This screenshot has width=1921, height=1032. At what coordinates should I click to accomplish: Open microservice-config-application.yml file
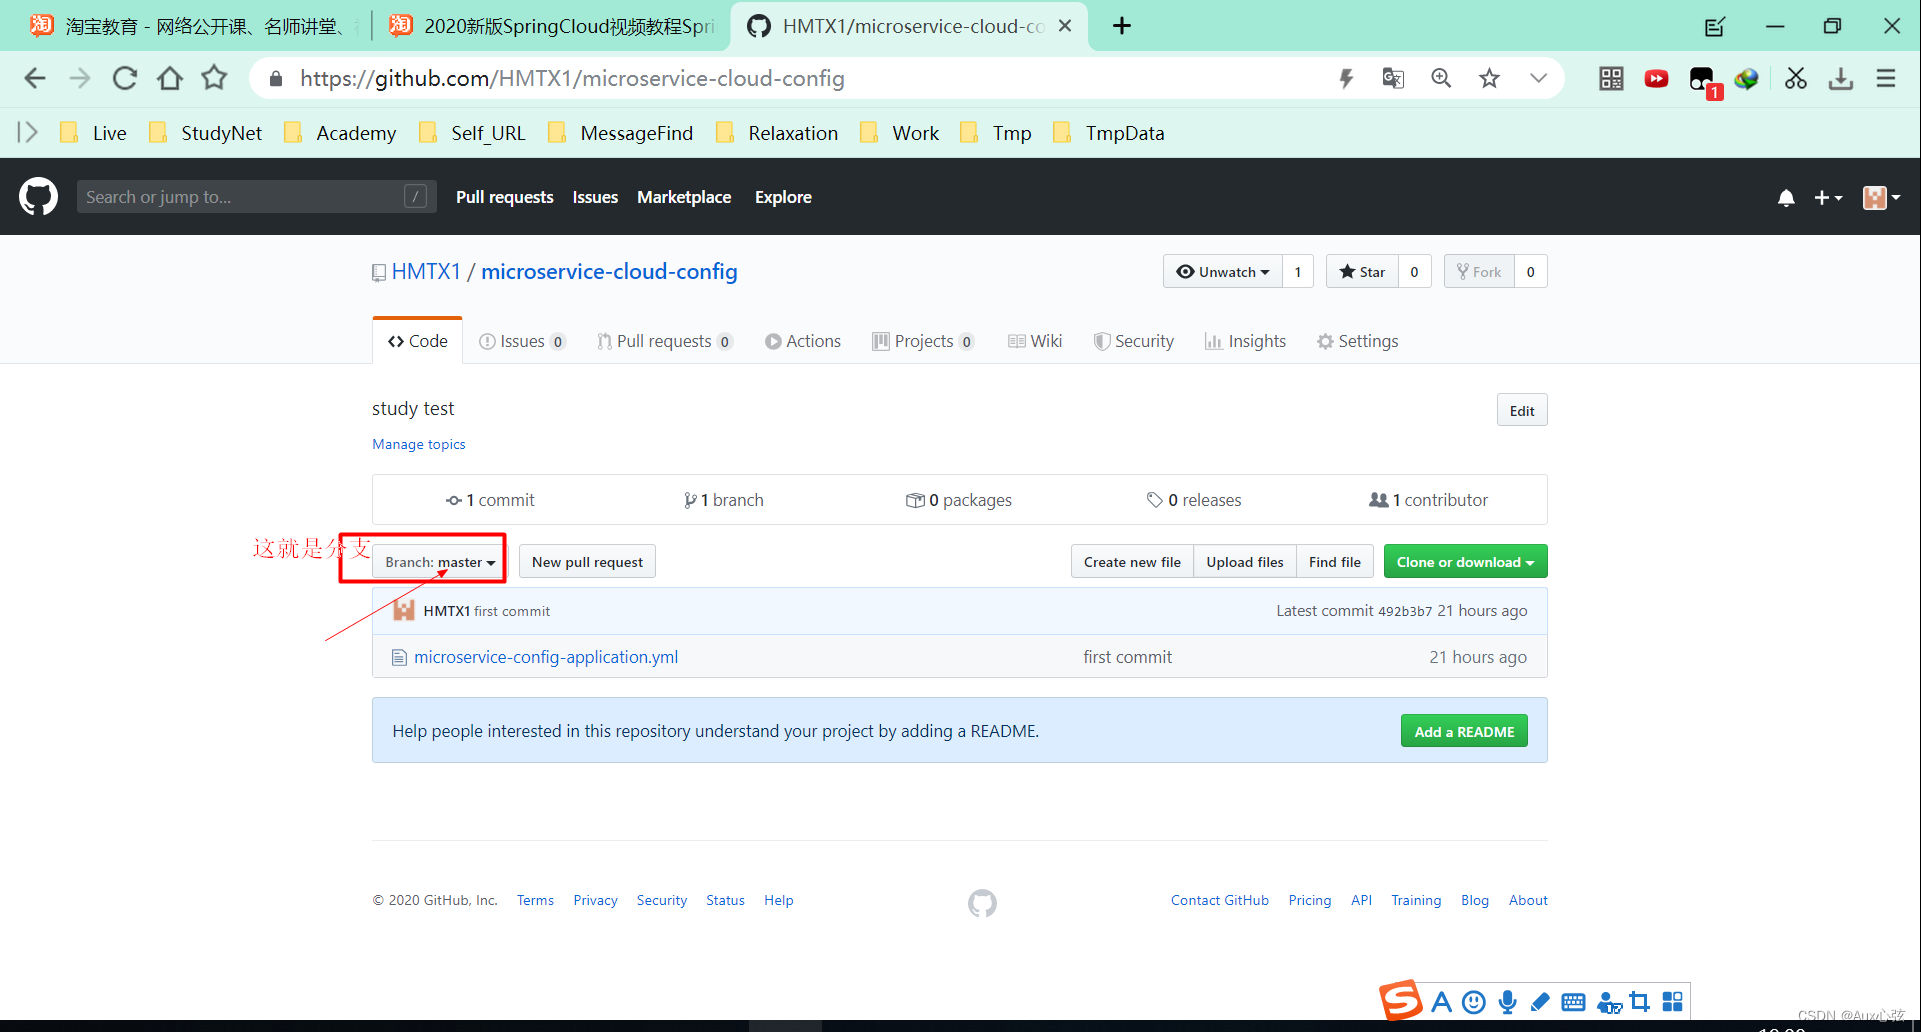pyautogui.click(x=547, y=656)
